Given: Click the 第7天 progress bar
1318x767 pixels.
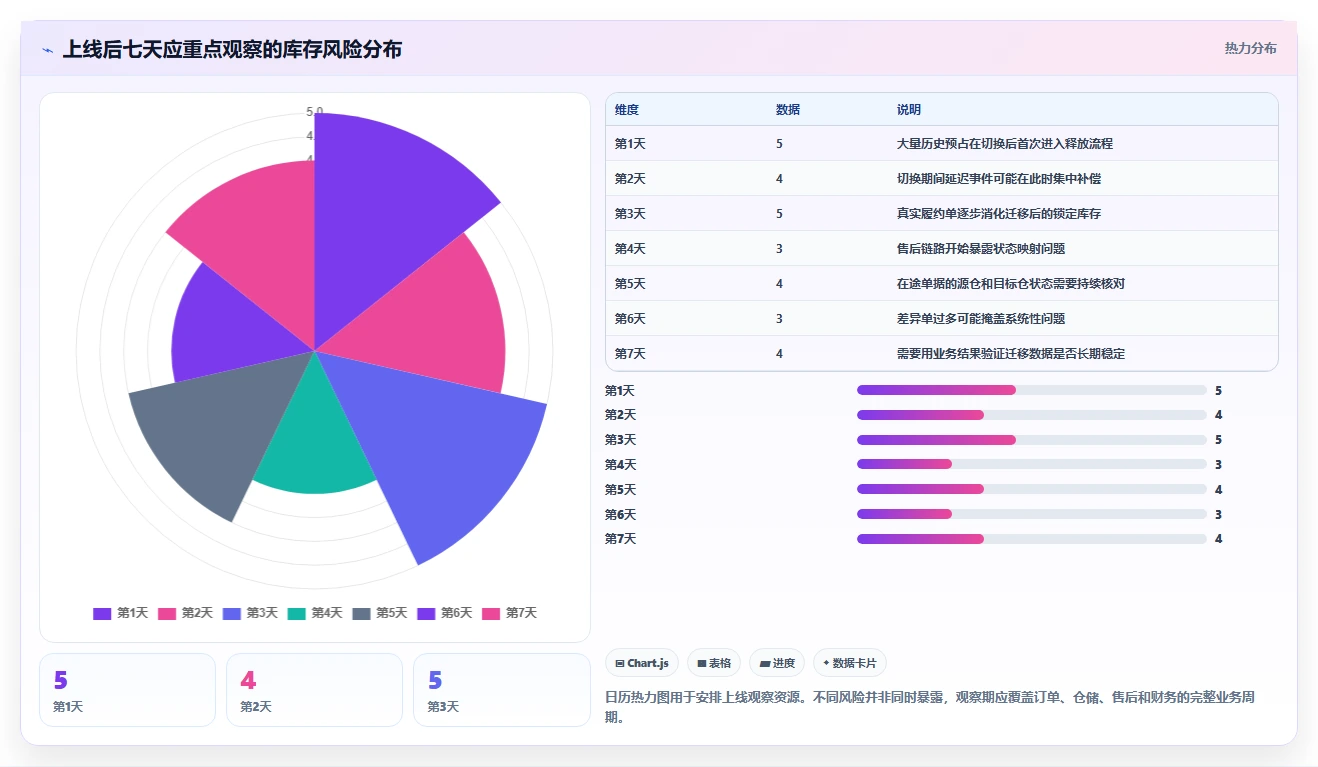Looking at the screenshot, I should (x=1032, y=539).
